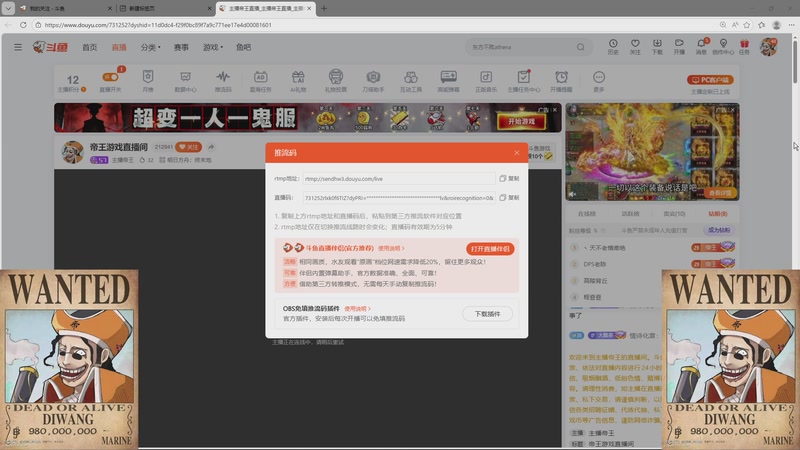Open 消息 notifications bell

coord(702,46)
